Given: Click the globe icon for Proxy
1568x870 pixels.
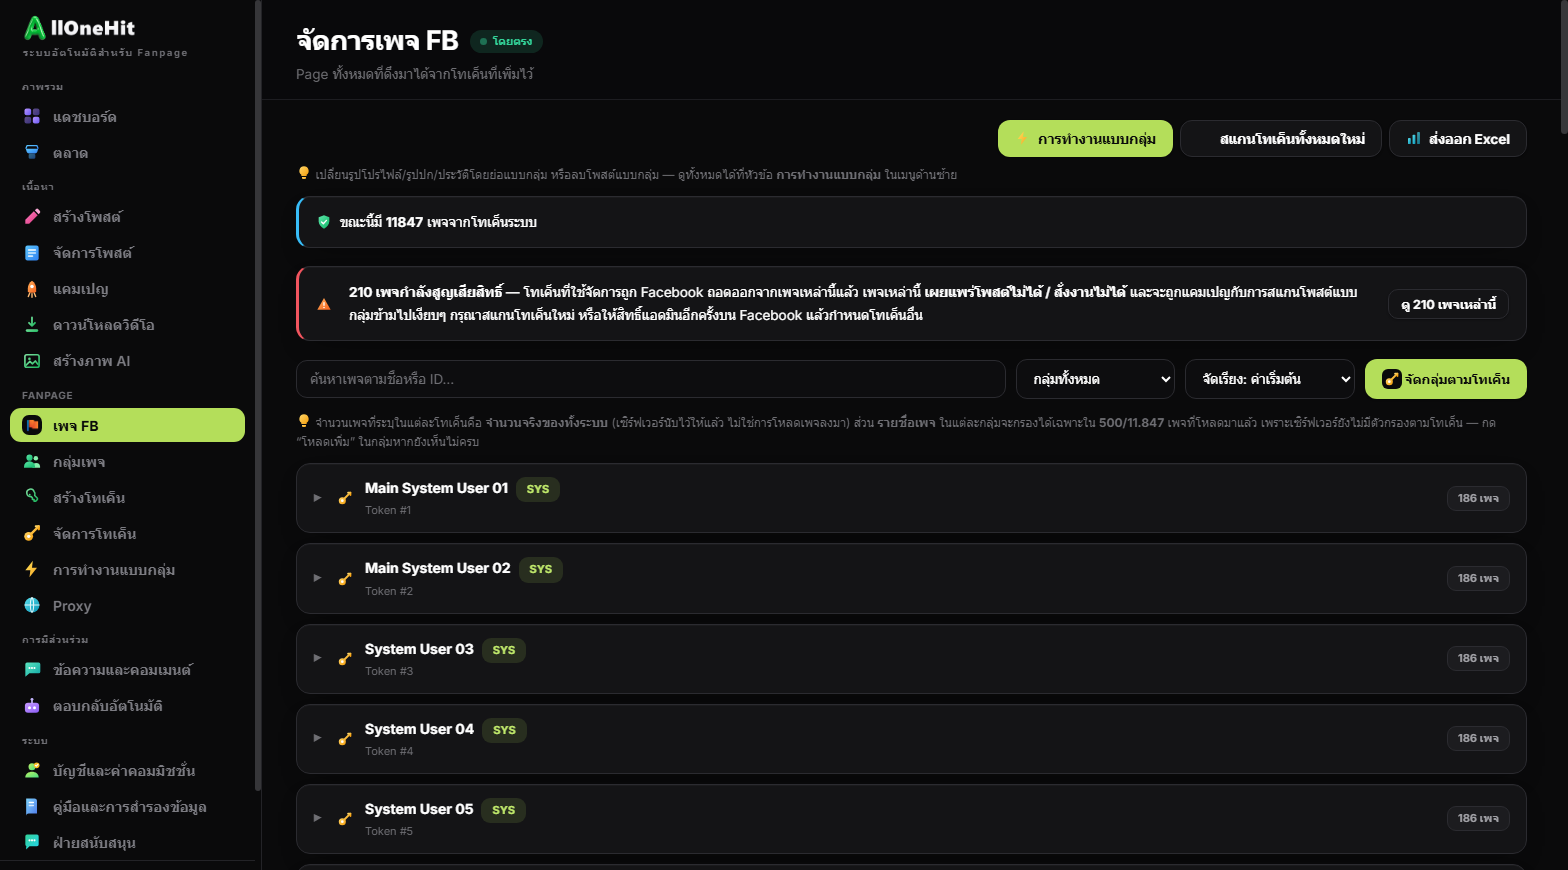Looking at the screenshot, I should pos(32,606).
